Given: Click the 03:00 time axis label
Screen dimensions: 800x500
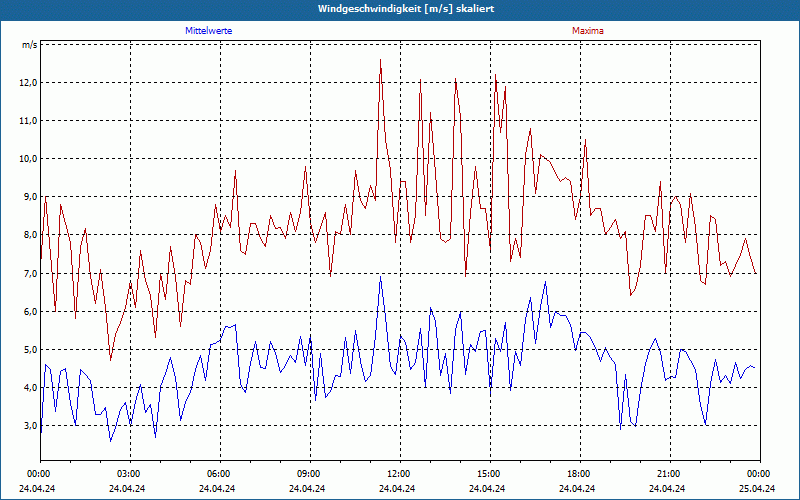Looking at the screenshot, I should click(x=130, y=474).
